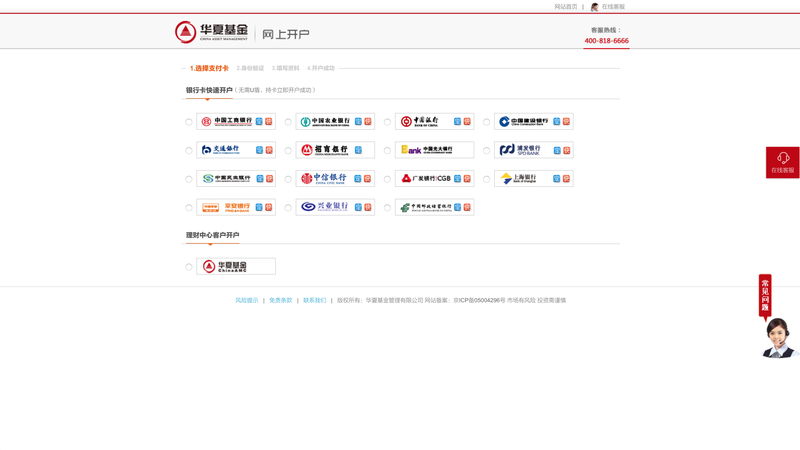Click the red badge icon on 交通银行 card
The image size is (800, 450).
tap(269, 150)
